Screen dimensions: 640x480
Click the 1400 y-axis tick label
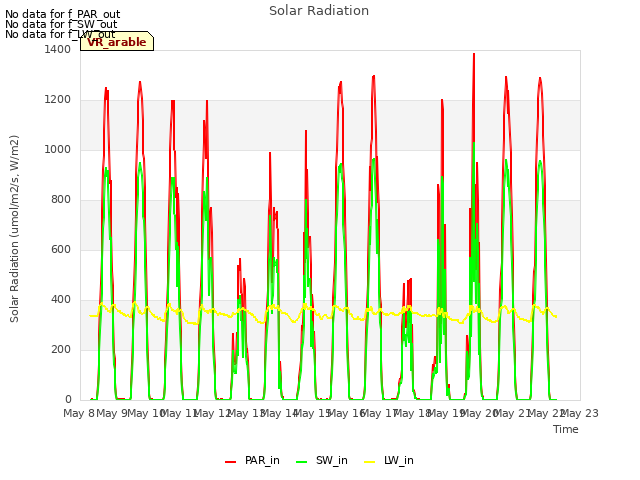58,49
